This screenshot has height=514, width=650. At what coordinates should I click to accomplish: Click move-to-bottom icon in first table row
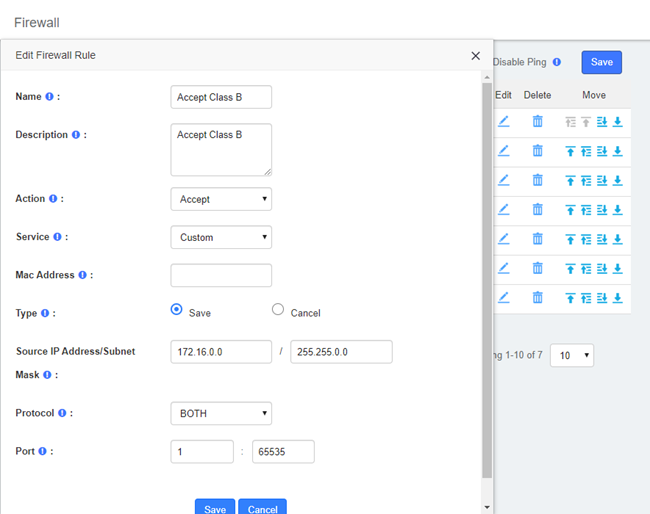click(618, 122)
